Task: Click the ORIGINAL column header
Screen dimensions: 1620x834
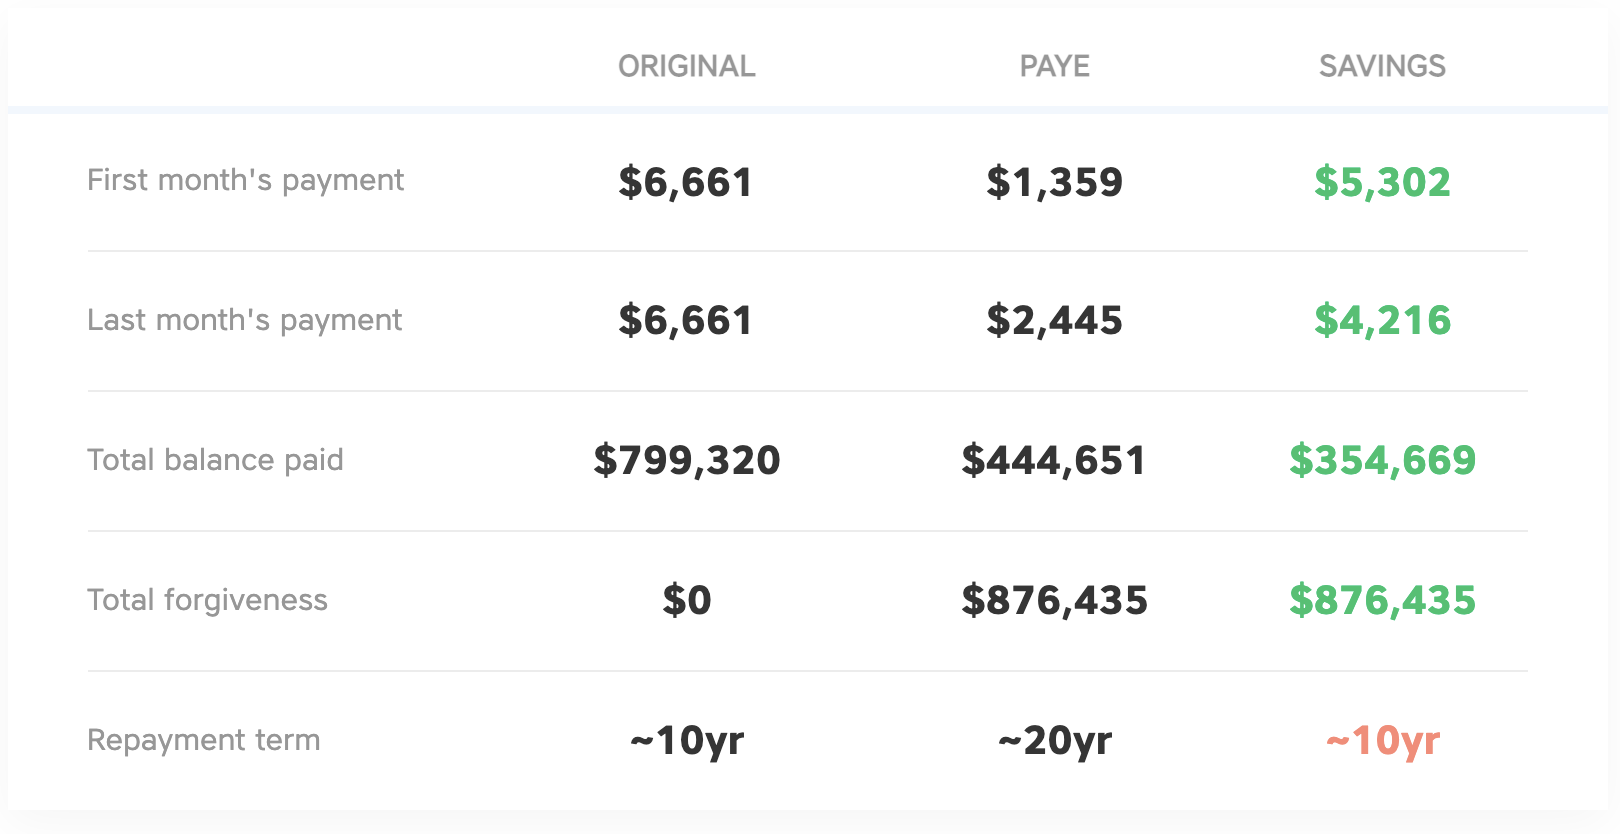Action: coord(686,66)
